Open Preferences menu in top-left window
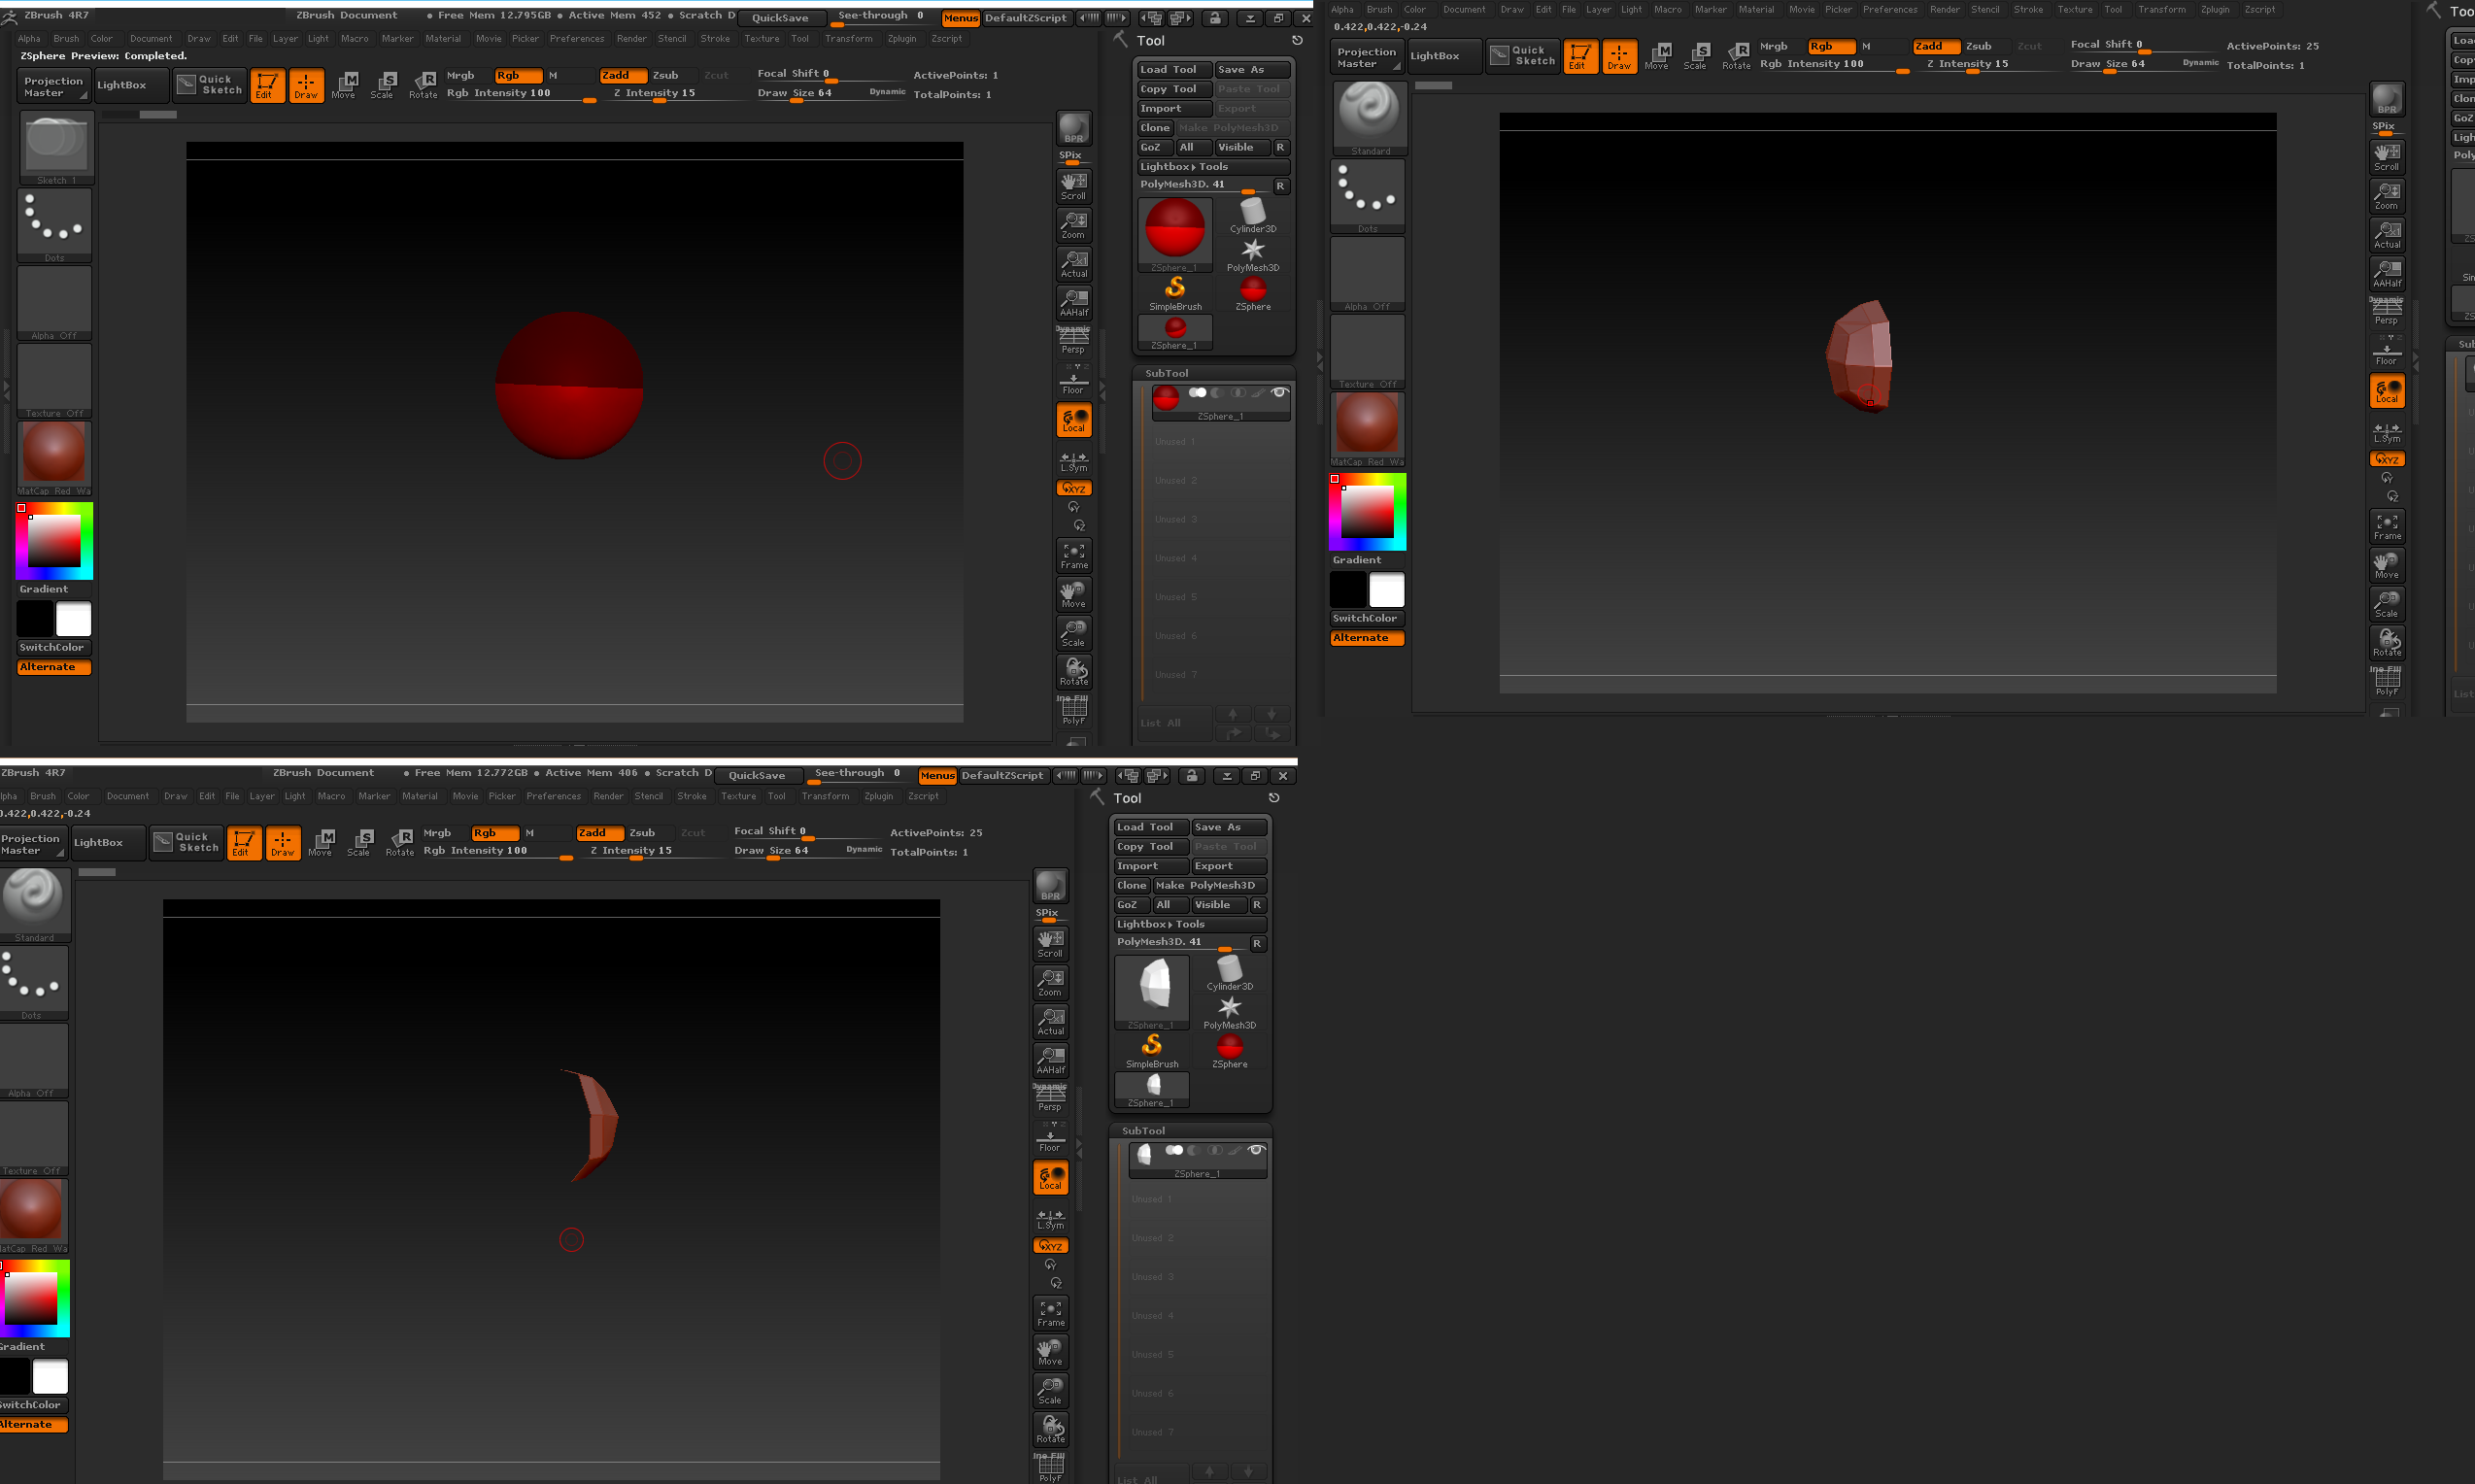Image resolution: width=2475 pixels, height=1484 pixels. [x=577, y=39]
